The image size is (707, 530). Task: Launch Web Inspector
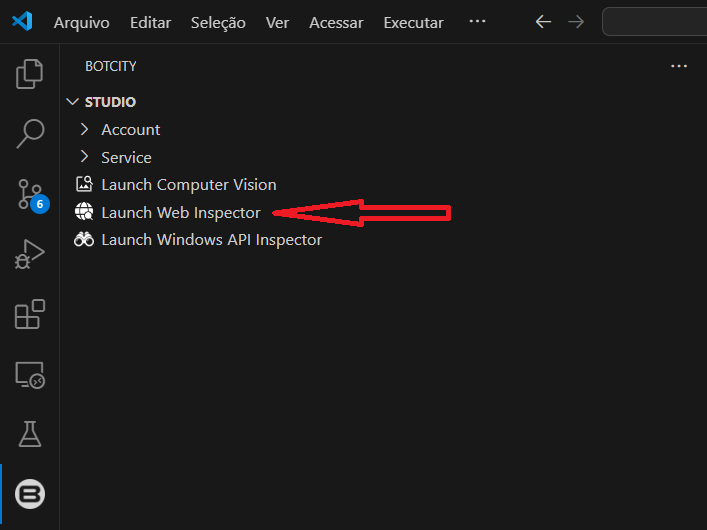point(180,213)
